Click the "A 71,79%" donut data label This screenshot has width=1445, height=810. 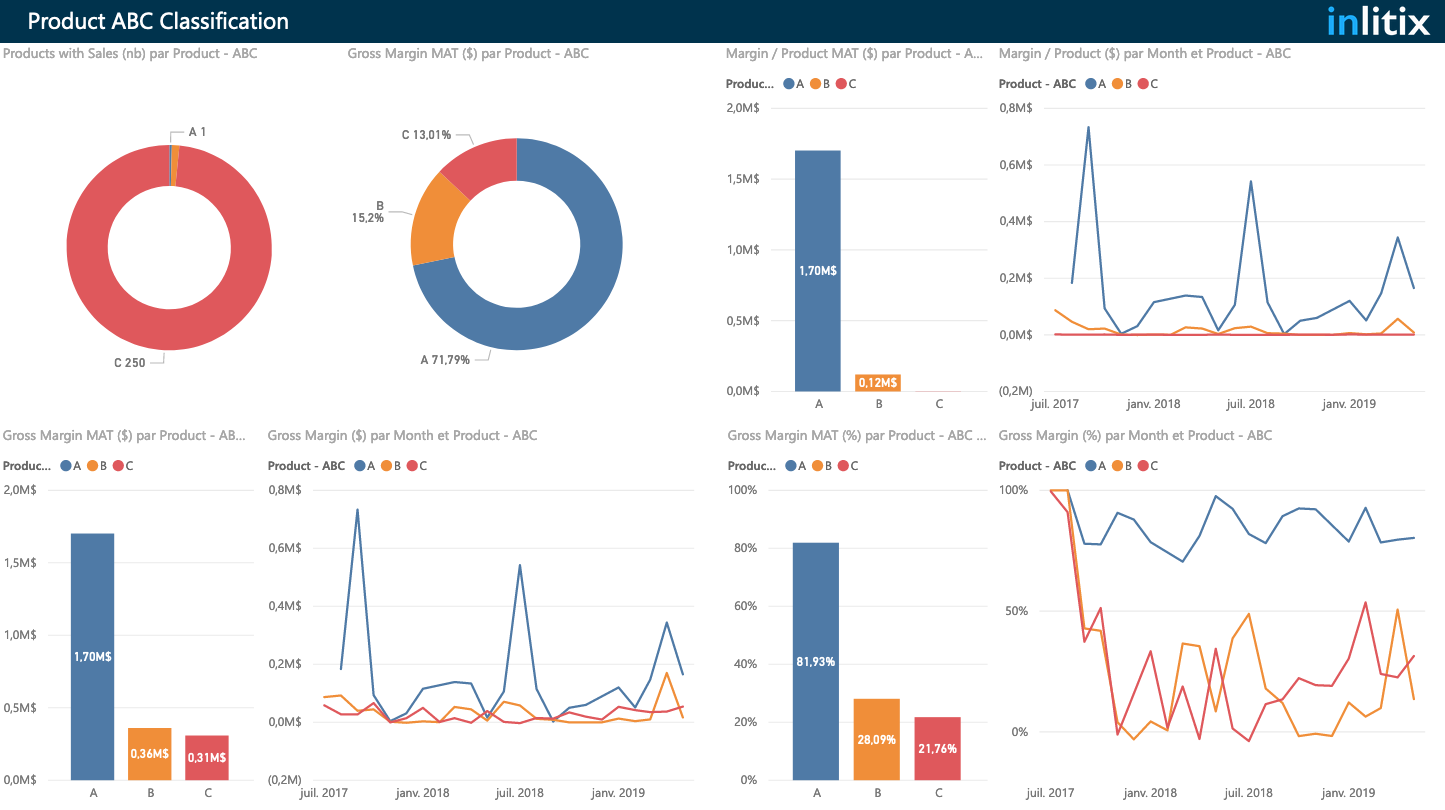[446, 359]
